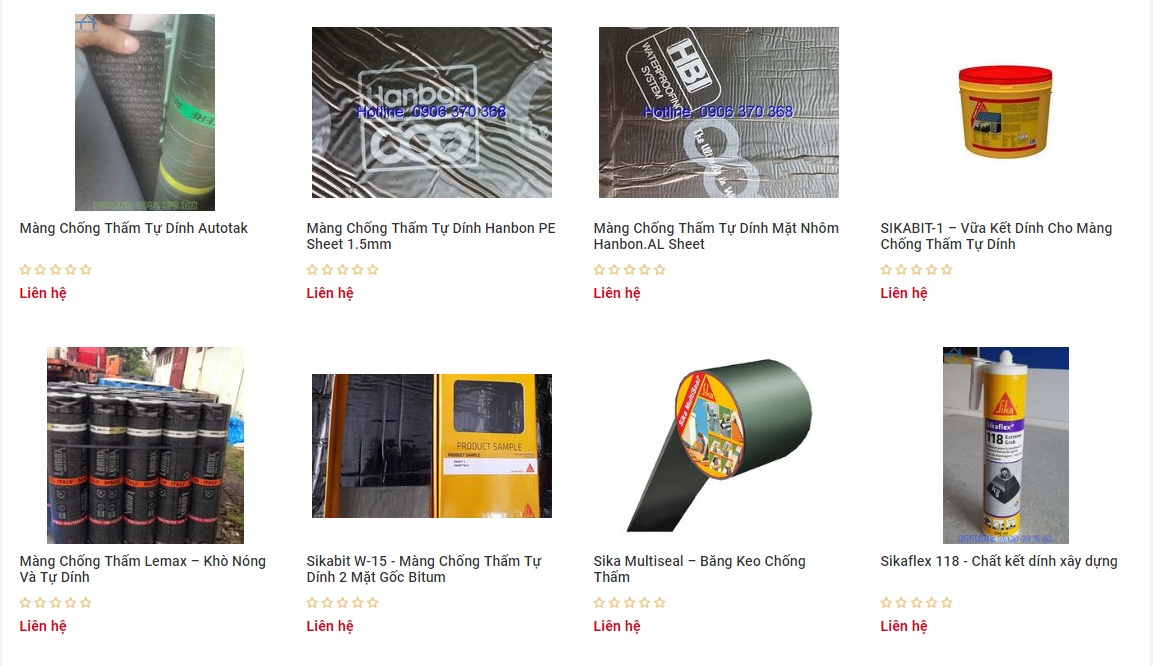Open the Sika Multiseal Băng Keo title link
This screenshot has height=666, width=1153.
(699, 569)
